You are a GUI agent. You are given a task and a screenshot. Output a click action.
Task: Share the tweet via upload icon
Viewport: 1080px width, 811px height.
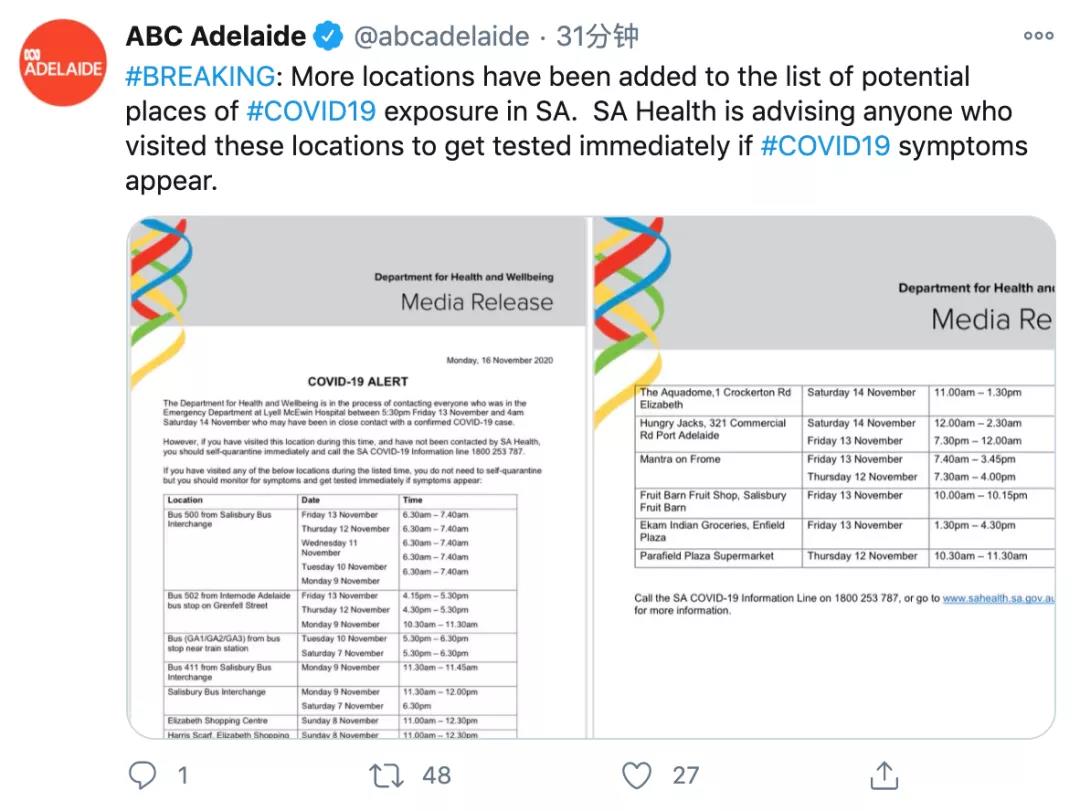884,775
